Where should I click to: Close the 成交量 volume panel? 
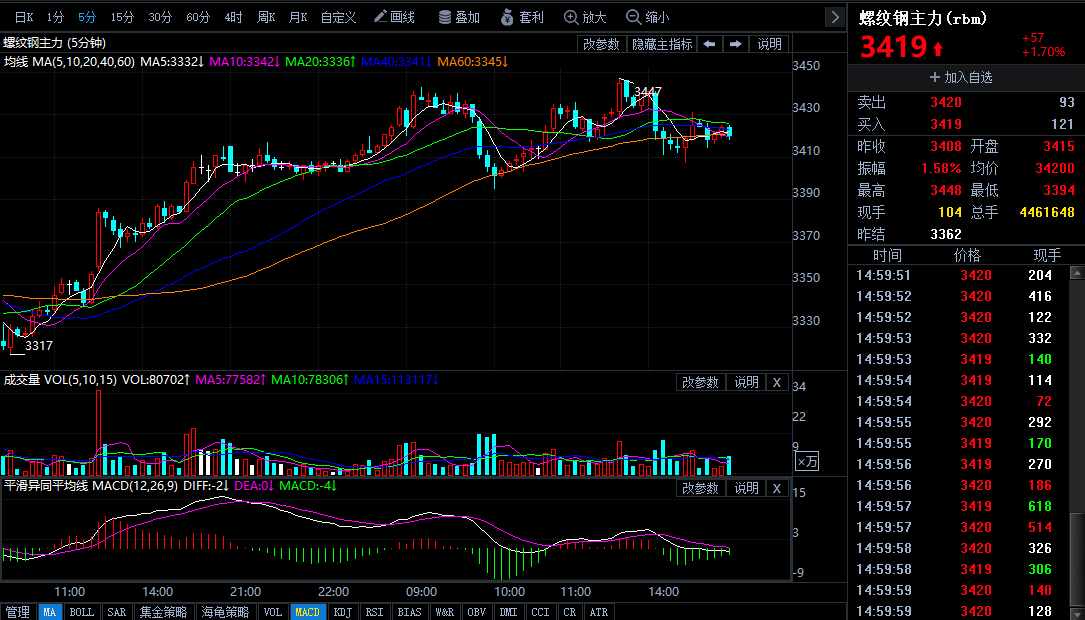coord(777,382)
